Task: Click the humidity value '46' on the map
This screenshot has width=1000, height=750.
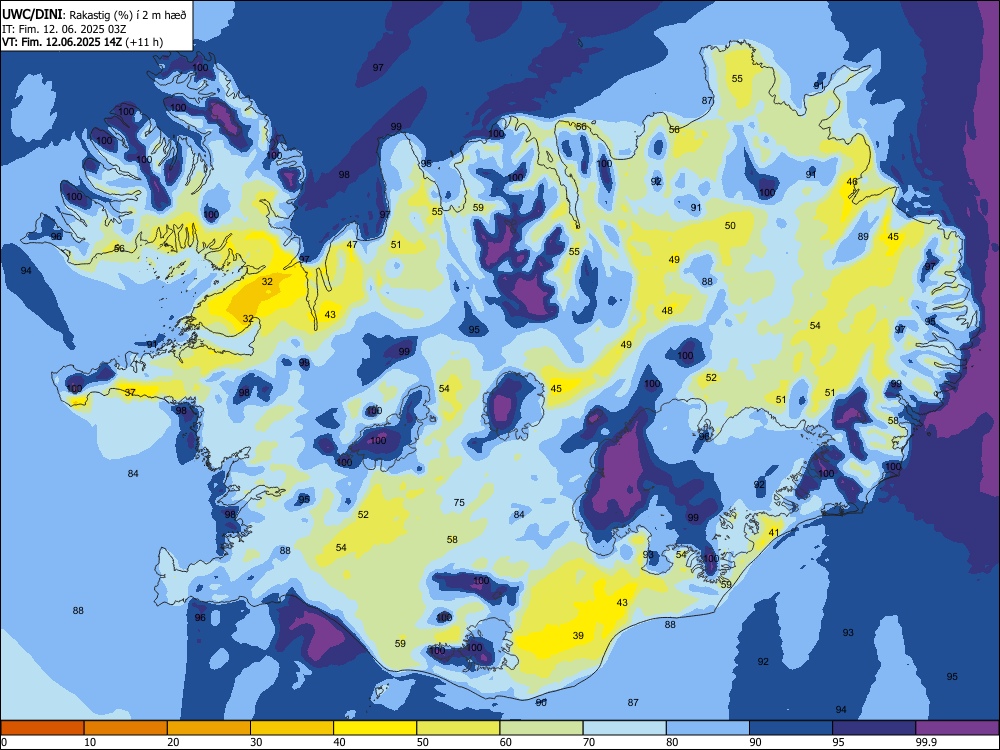Action: [852, 182]
